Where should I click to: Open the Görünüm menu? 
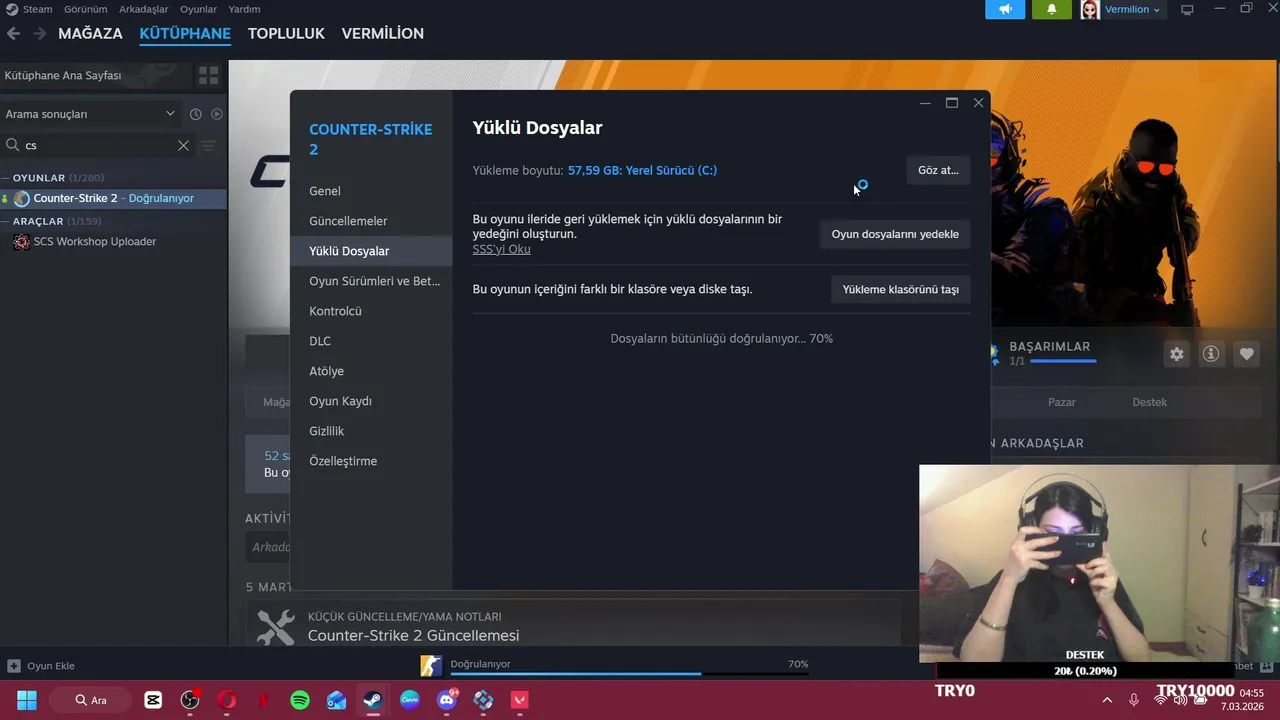[x=85, y=9]
